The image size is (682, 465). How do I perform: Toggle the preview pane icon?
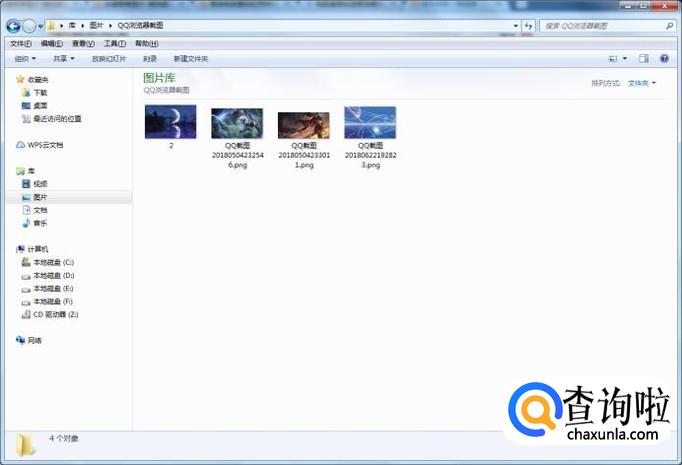[644, 59]
